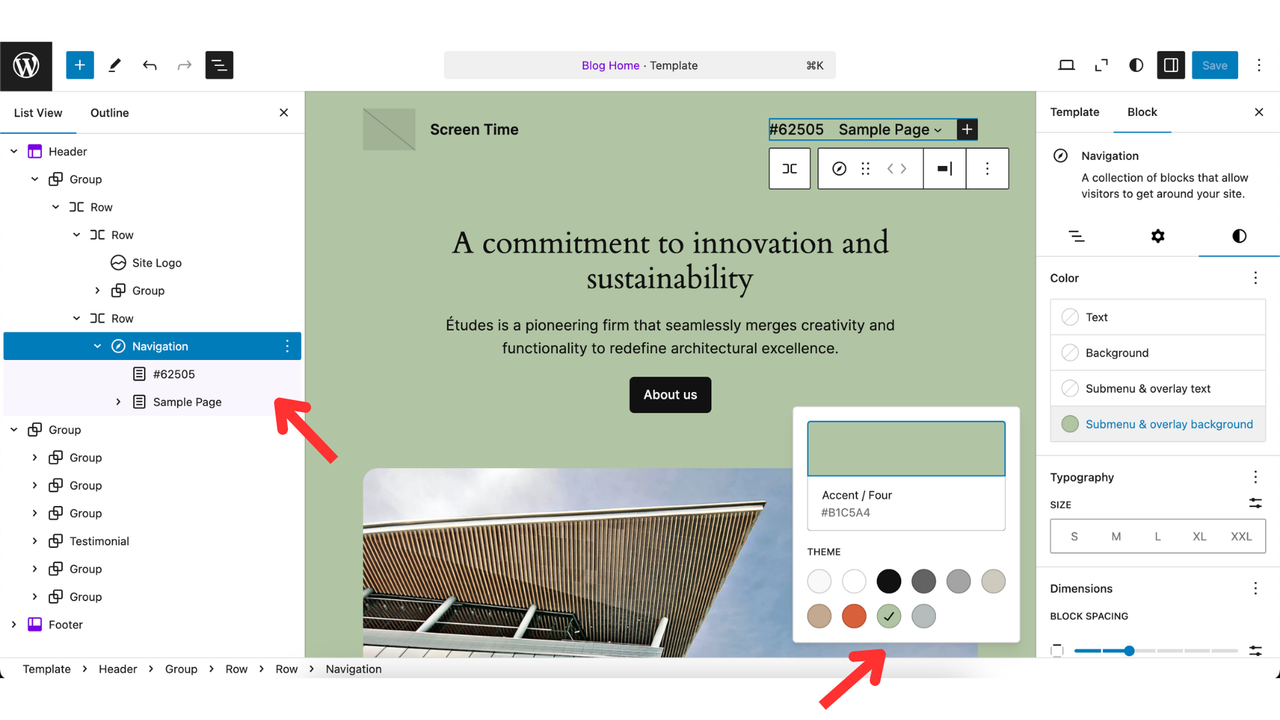Save the template

1215,65
